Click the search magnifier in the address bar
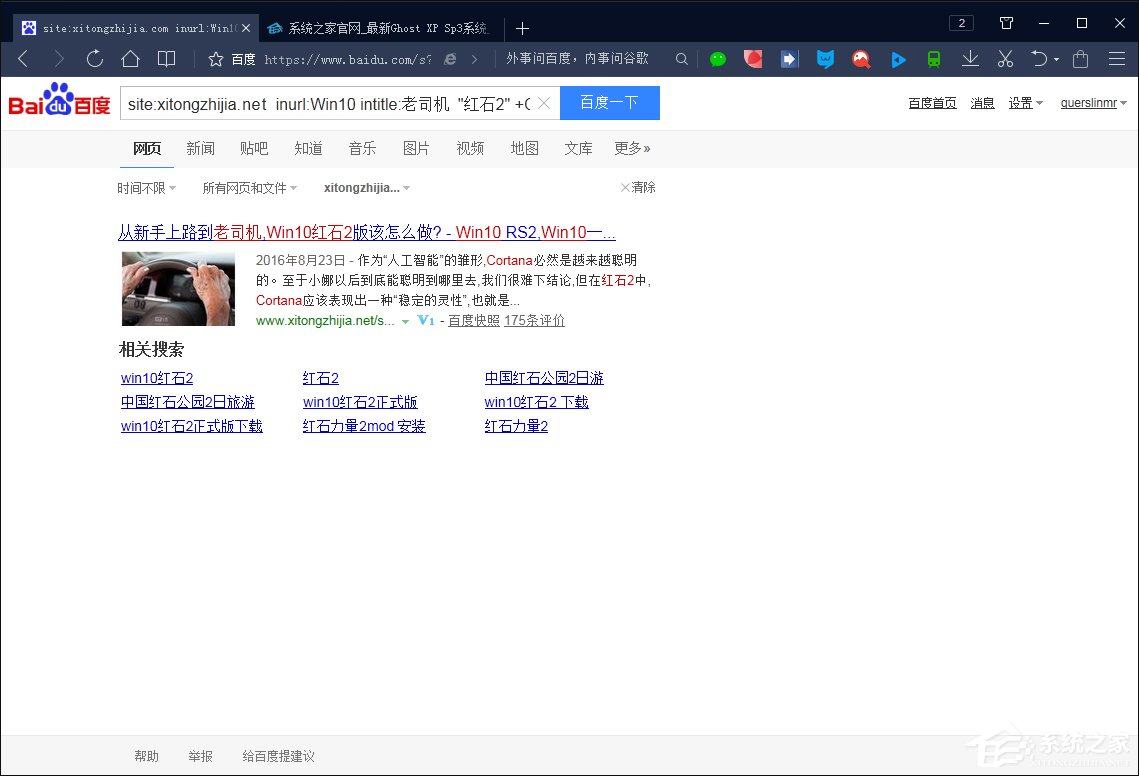Image resolution: width=1139 pixels, height=776 pixels. click(x=681, y=59)
